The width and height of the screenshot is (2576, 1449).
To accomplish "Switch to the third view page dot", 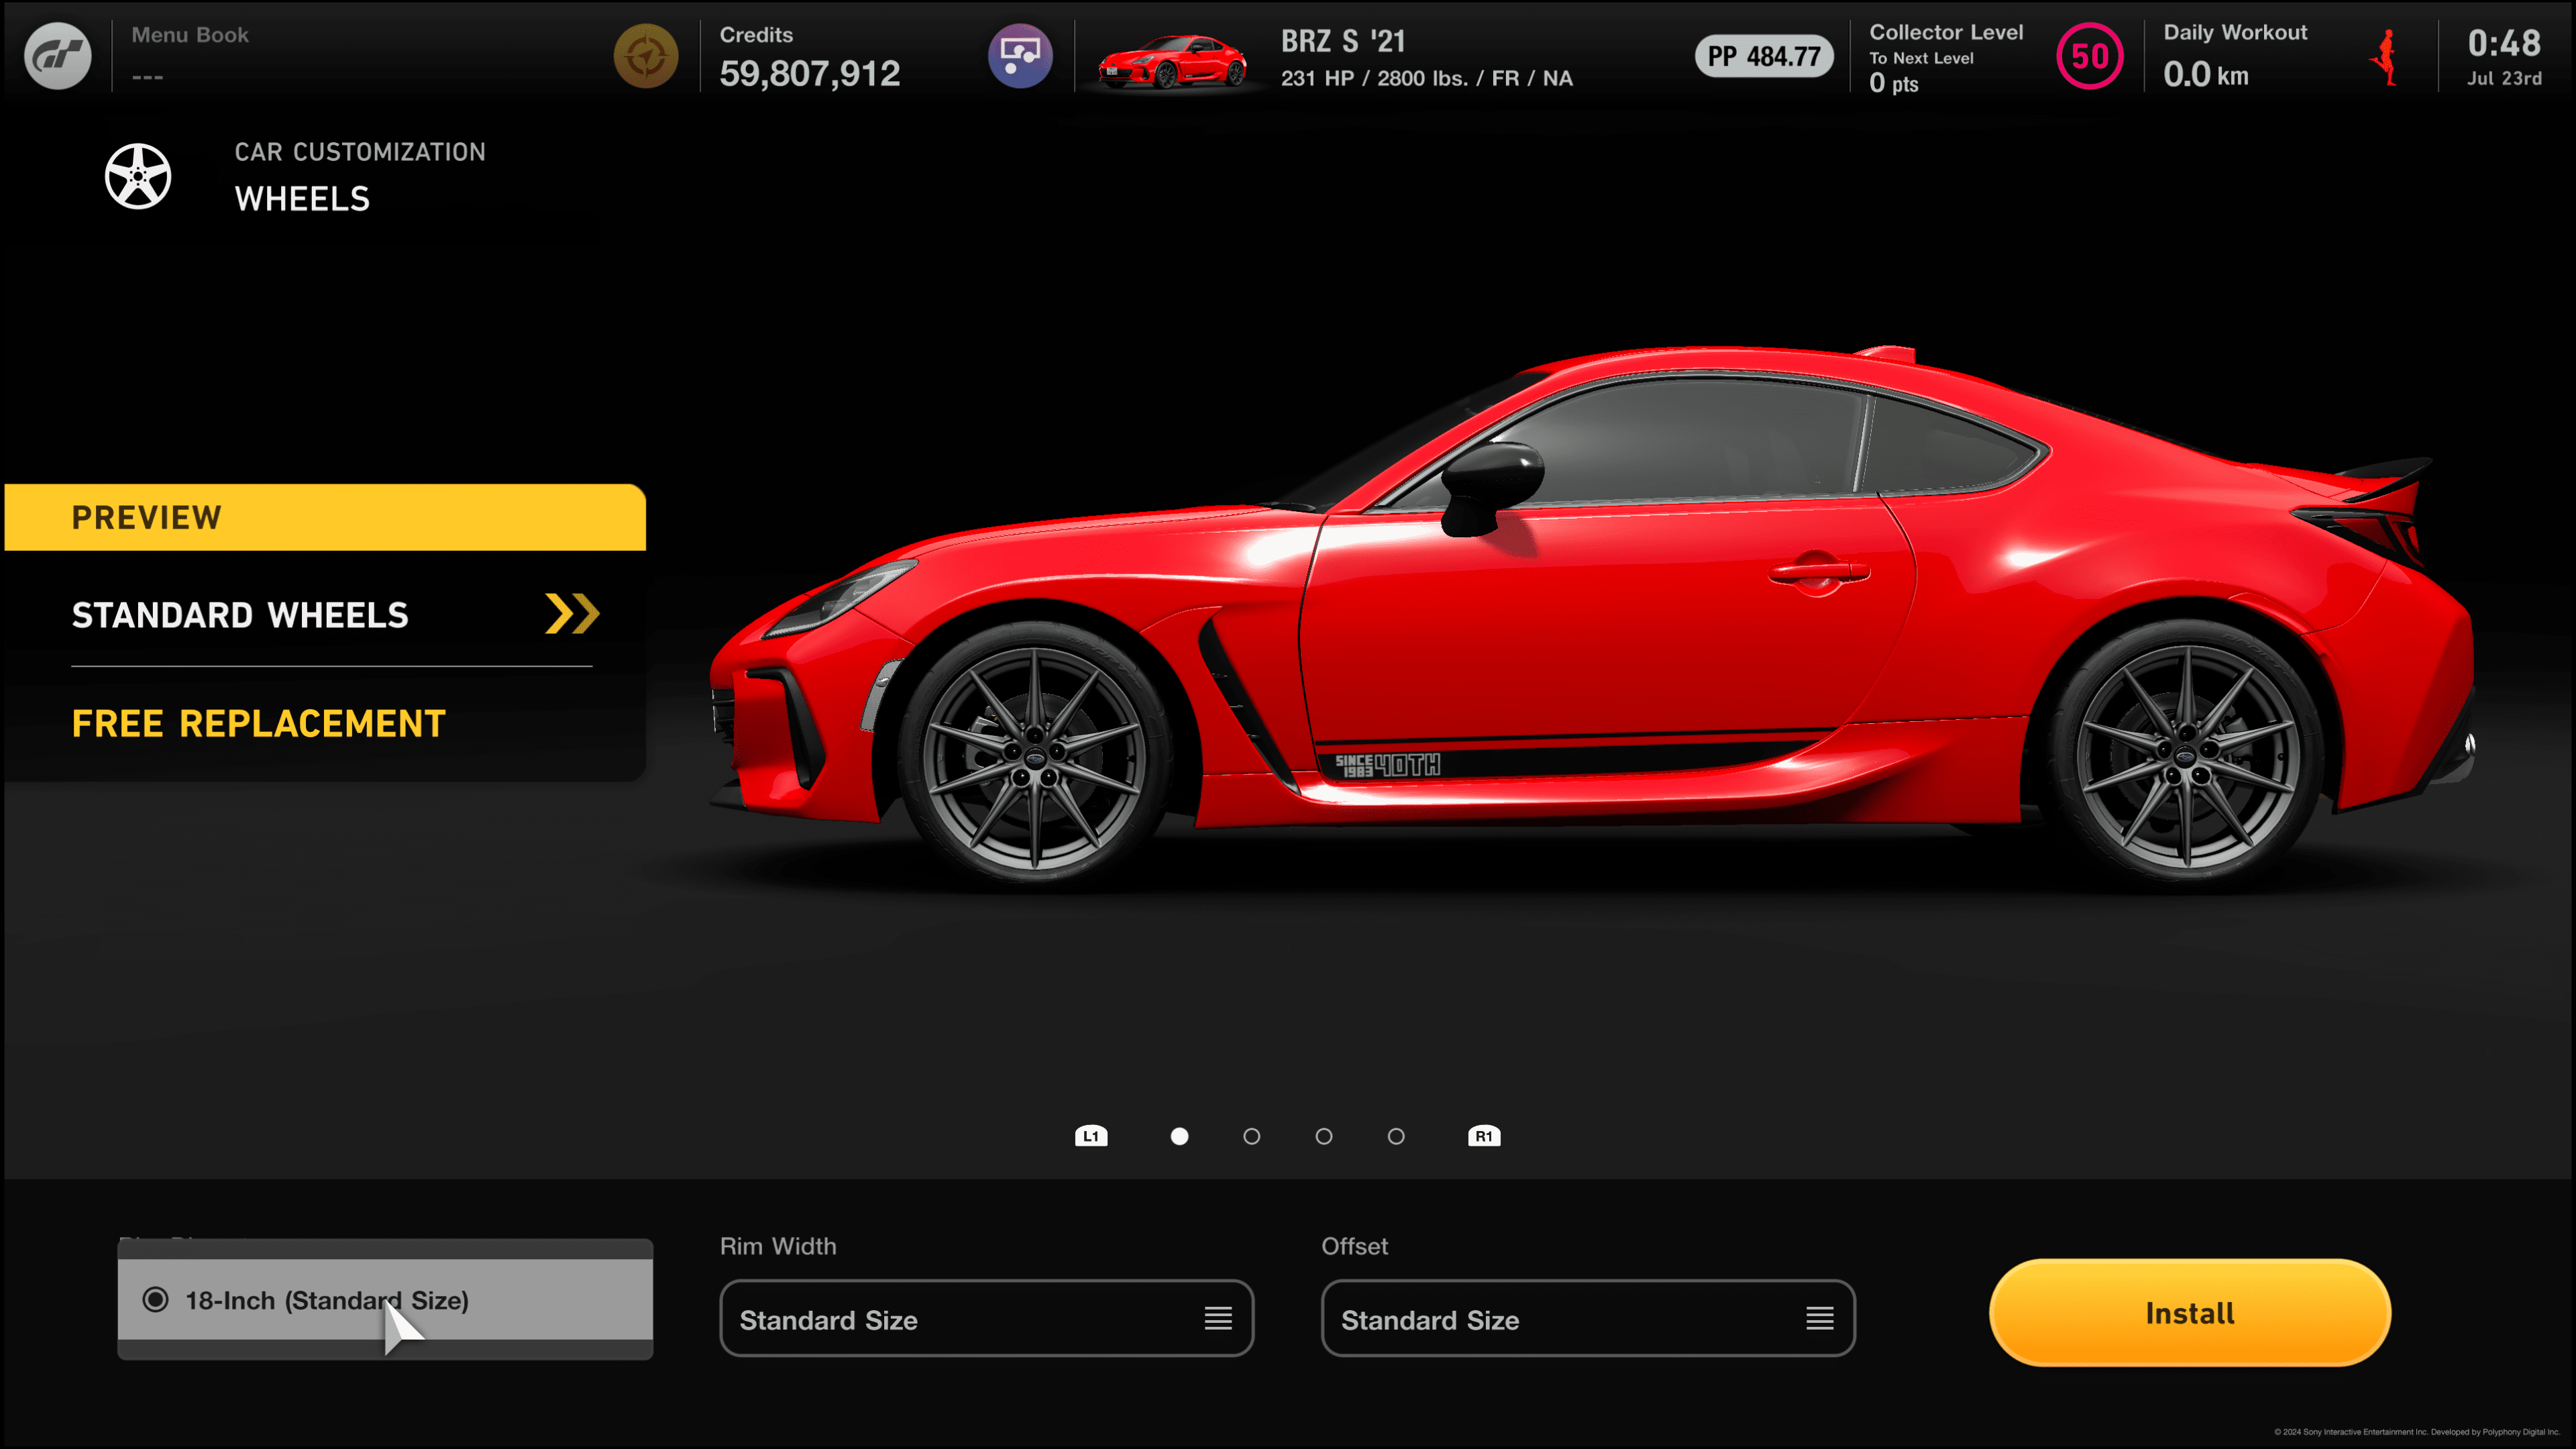I will pos(1324,1136).
